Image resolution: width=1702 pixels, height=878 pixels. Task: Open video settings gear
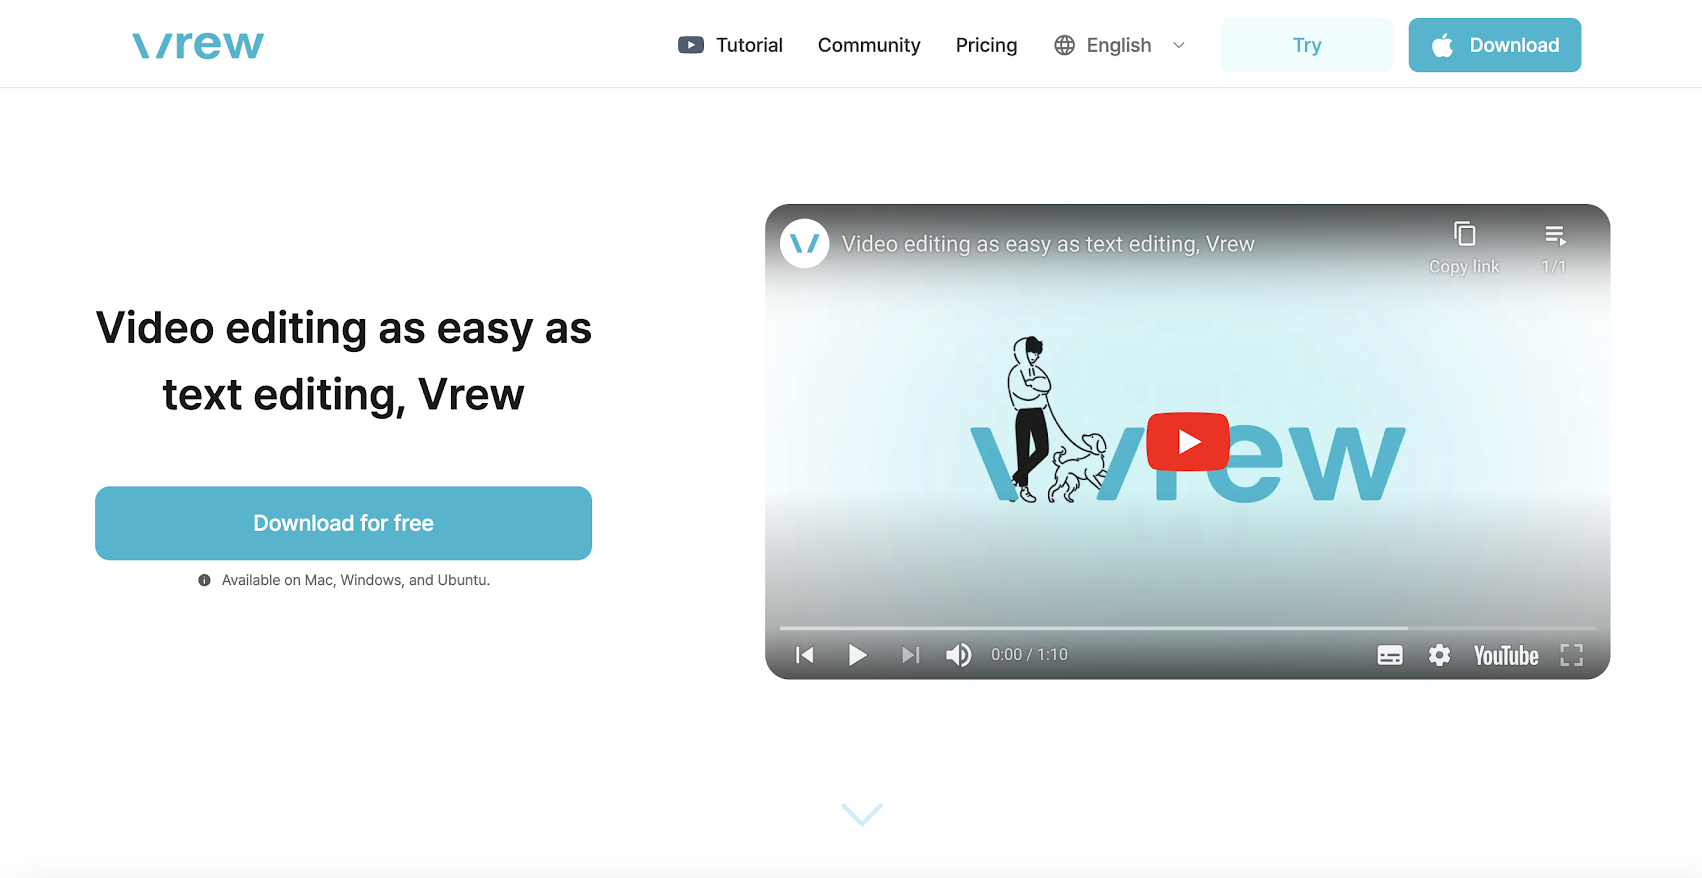1439,655
